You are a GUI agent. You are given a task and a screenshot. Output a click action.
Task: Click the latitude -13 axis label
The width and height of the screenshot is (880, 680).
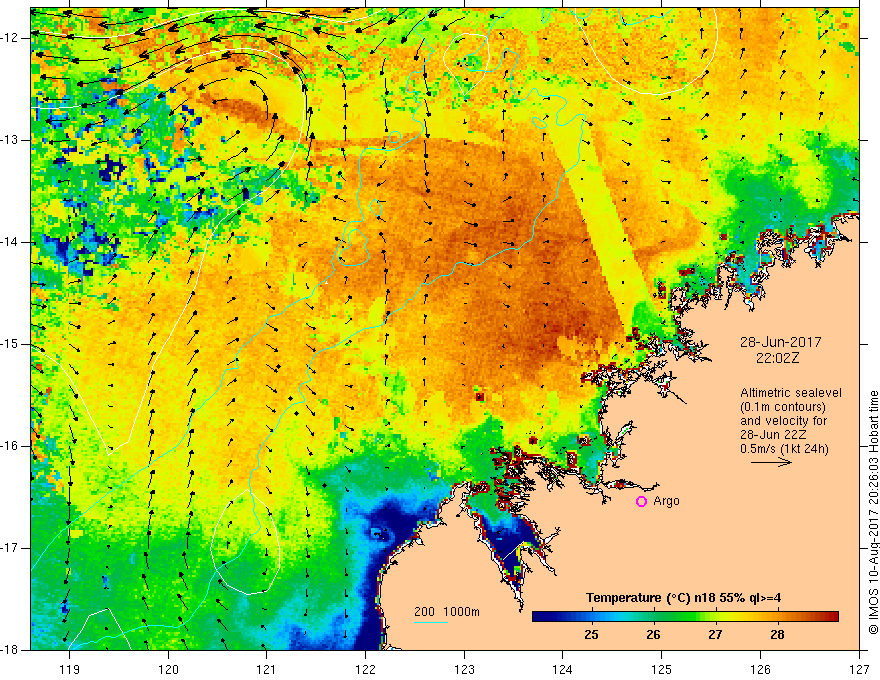[10, 140]
